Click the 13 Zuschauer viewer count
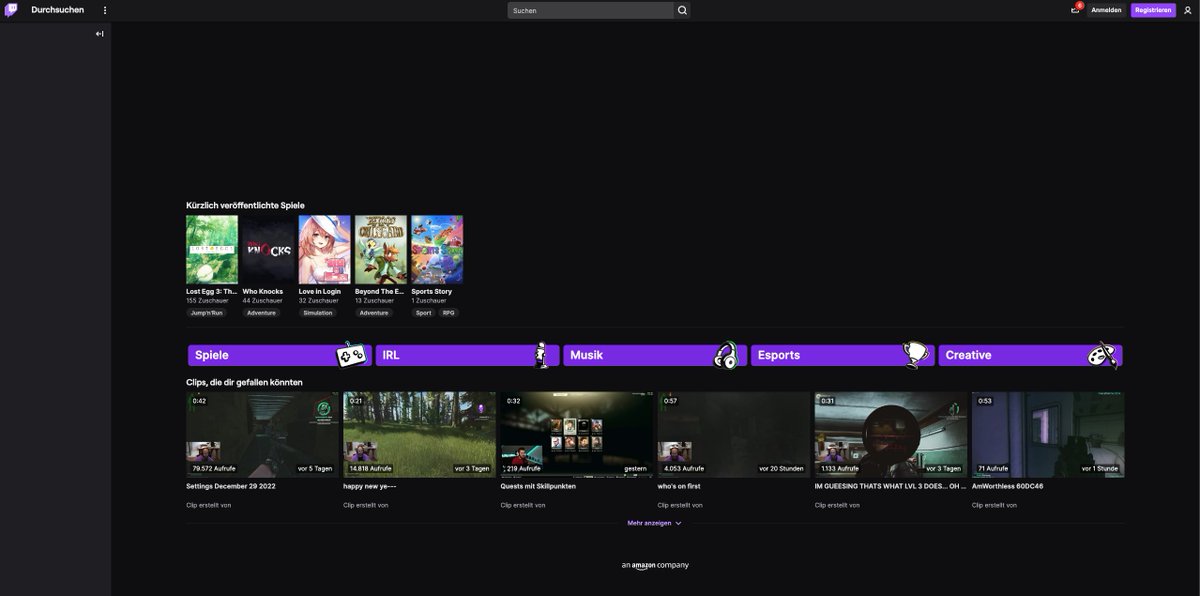The height and width of the screenshot is (596, 1200). pyautogui.click(x=374, y=301)
